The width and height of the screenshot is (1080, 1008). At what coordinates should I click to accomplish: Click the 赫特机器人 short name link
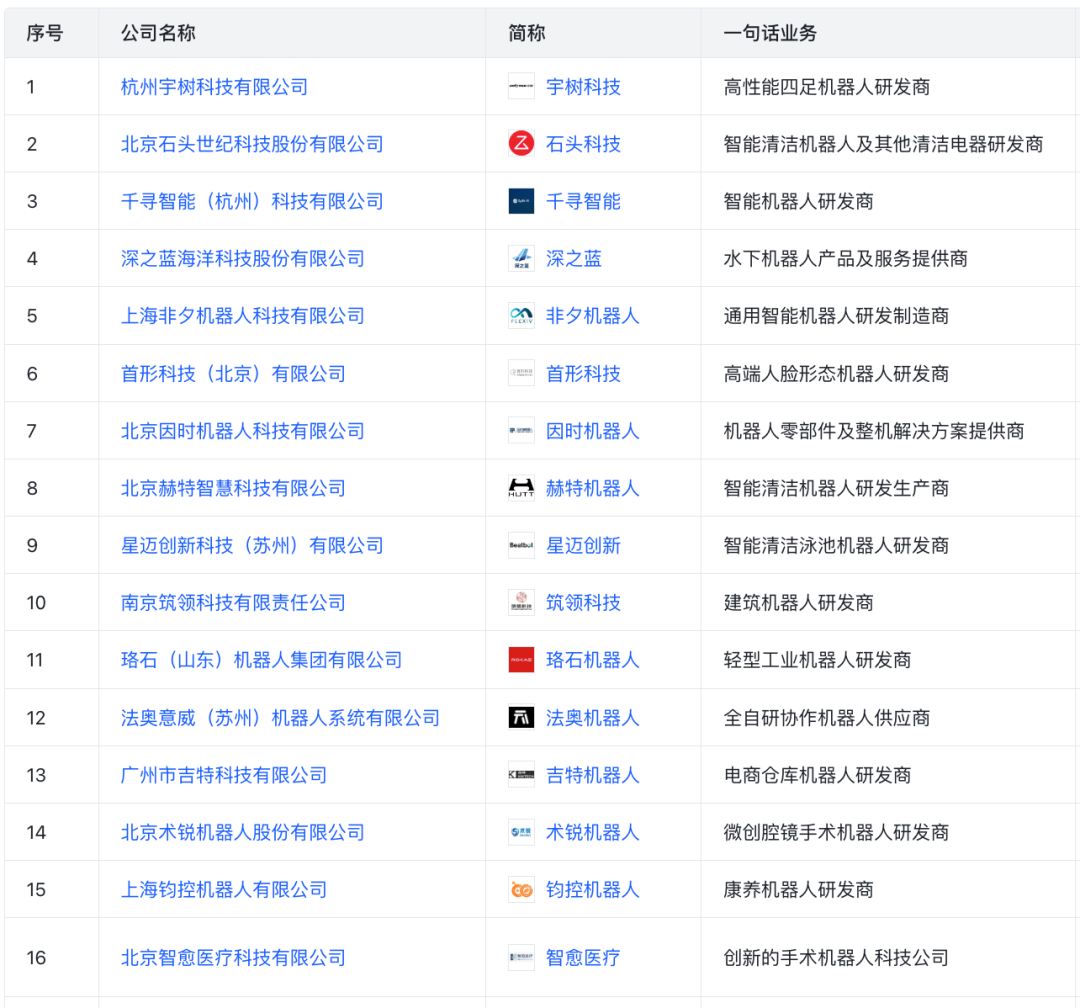pos(592,488)
